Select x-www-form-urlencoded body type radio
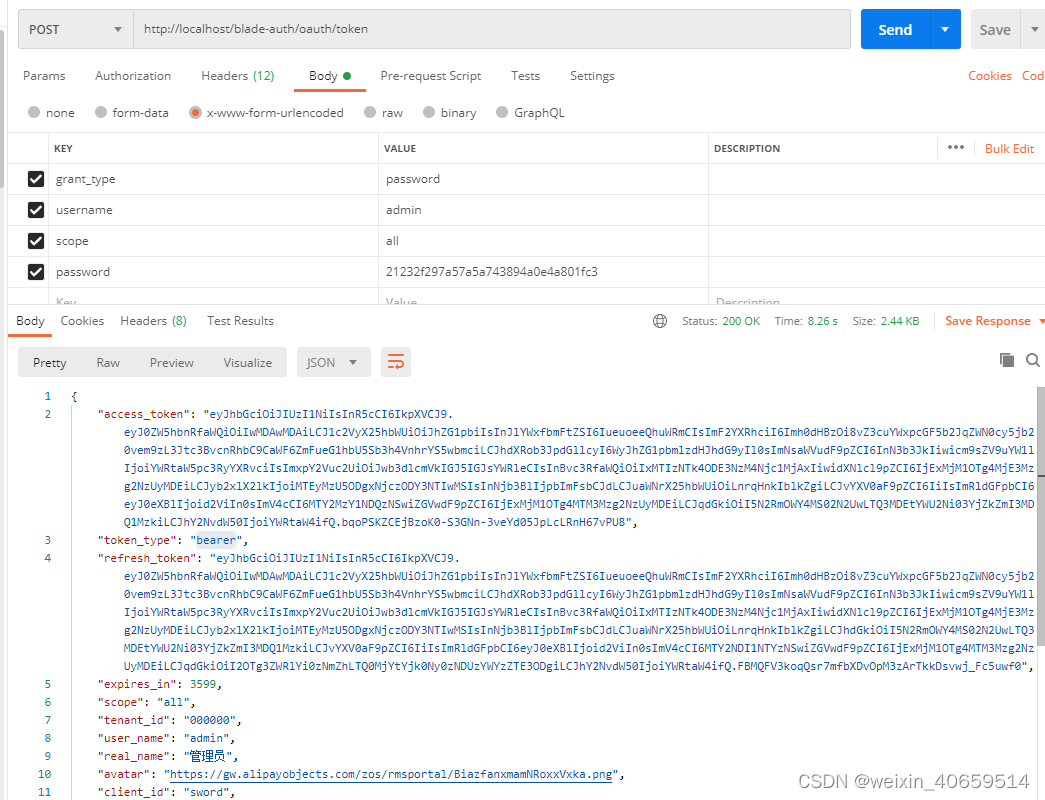This screenshot has width=1045, height=800. point(195,112)
